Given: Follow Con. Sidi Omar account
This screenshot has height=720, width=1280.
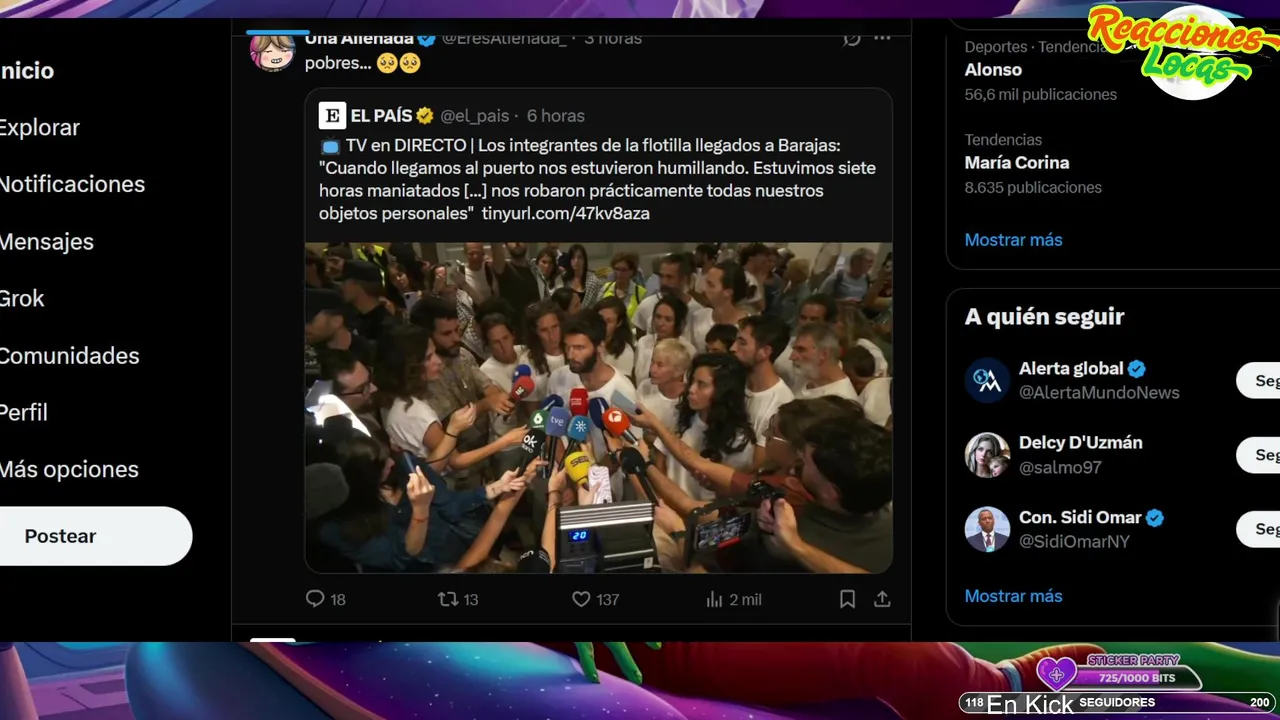Looking at the screenshot, I should [1259, 529].
